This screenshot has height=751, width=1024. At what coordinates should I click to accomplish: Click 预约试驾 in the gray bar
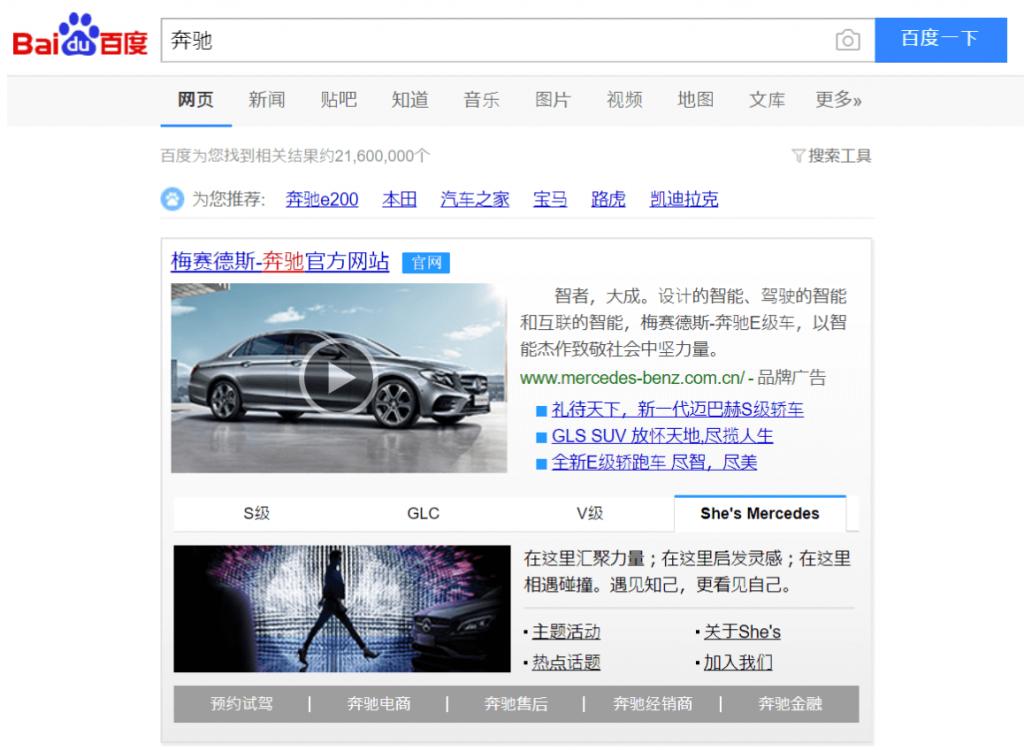pos(240,704)
